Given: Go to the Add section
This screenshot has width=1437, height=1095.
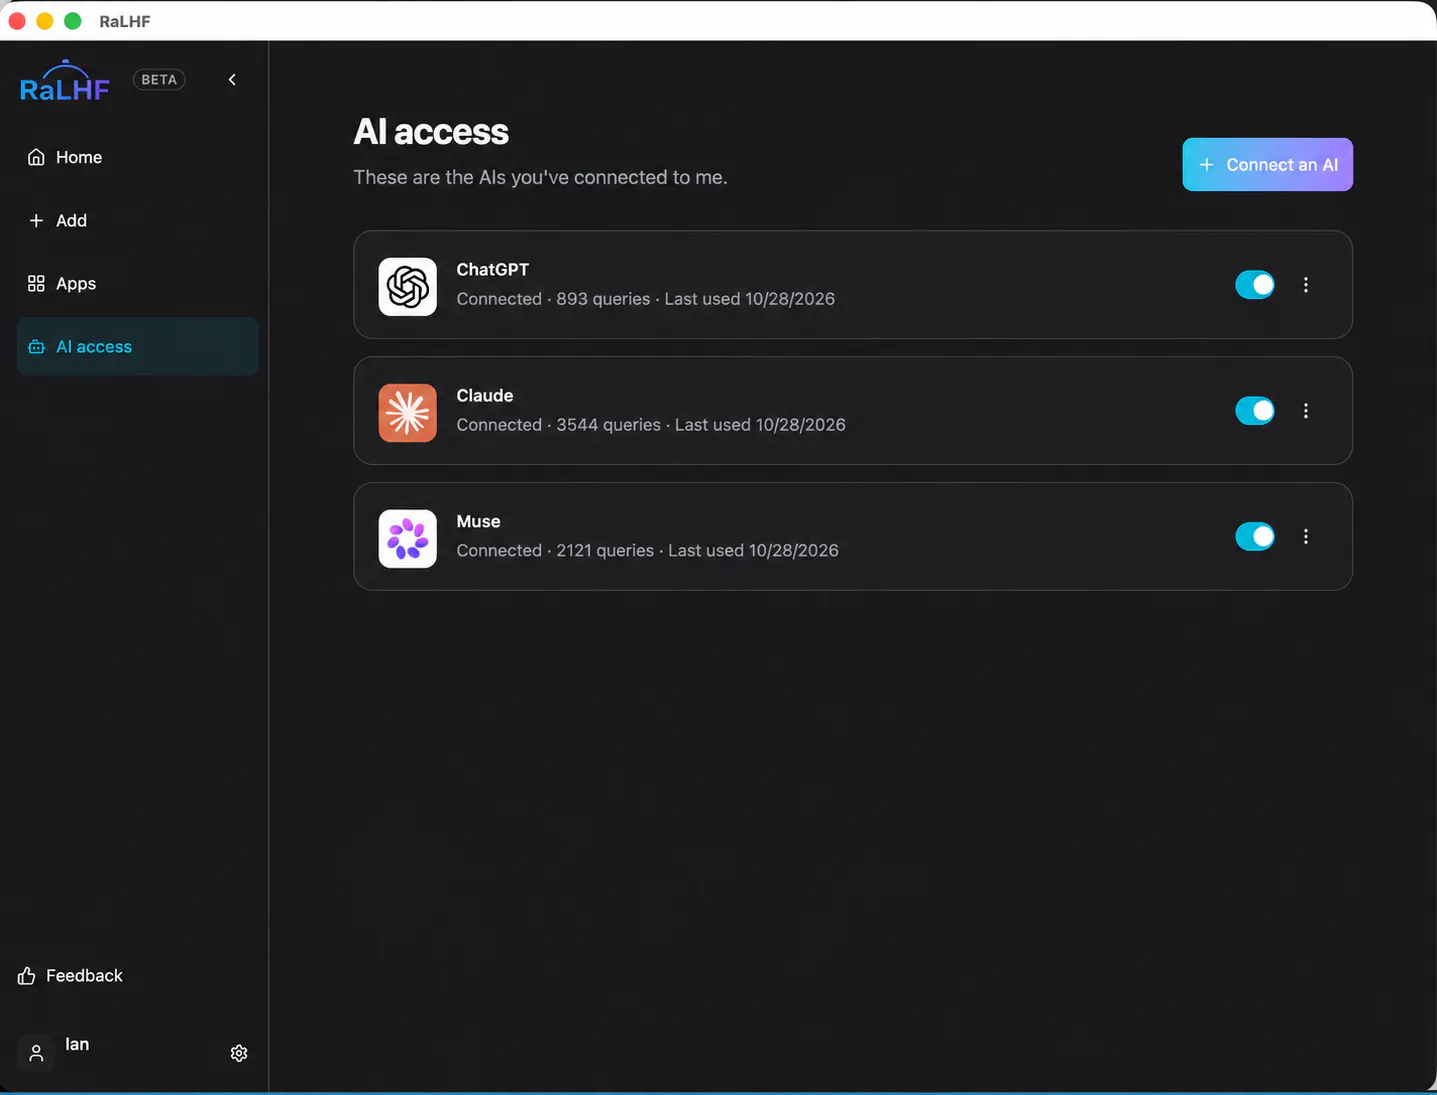Looking at the screenshot, I should tap(138, 220).
